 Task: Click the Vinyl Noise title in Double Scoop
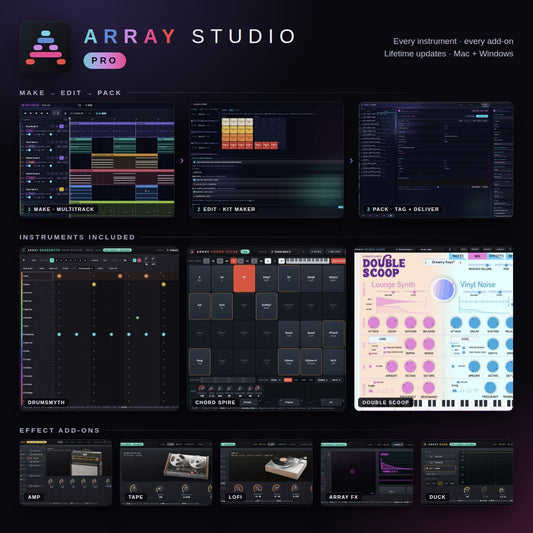[x=478, y=285]
